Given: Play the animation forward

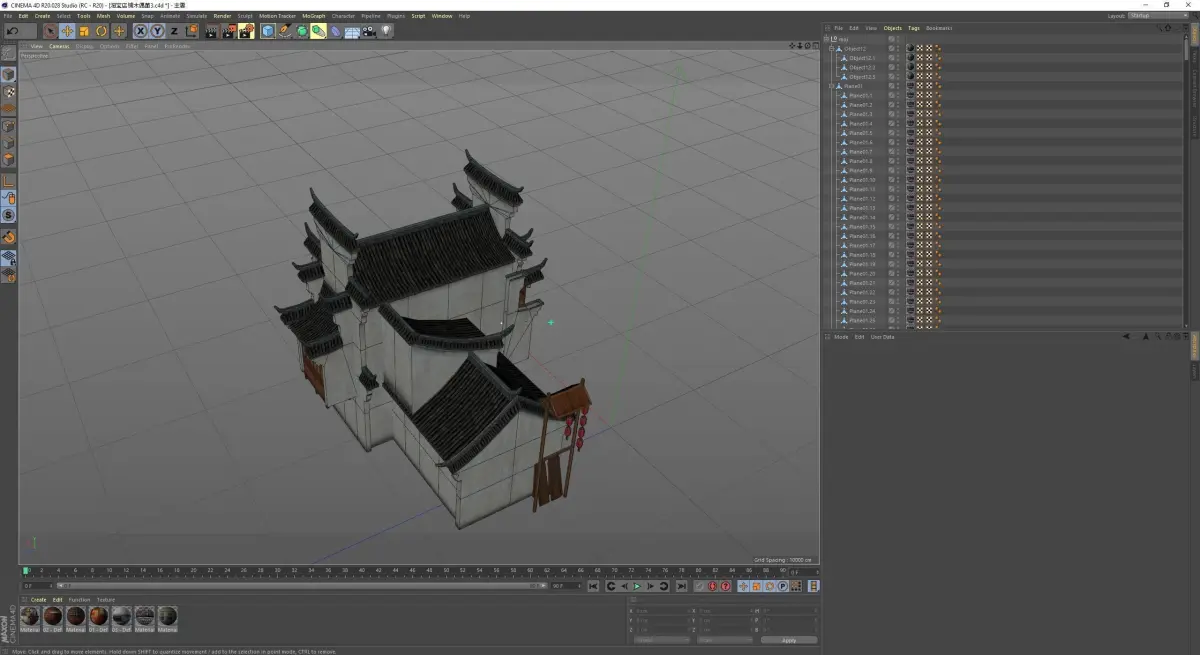Looking at the screenshot, I should pos(637,586).
